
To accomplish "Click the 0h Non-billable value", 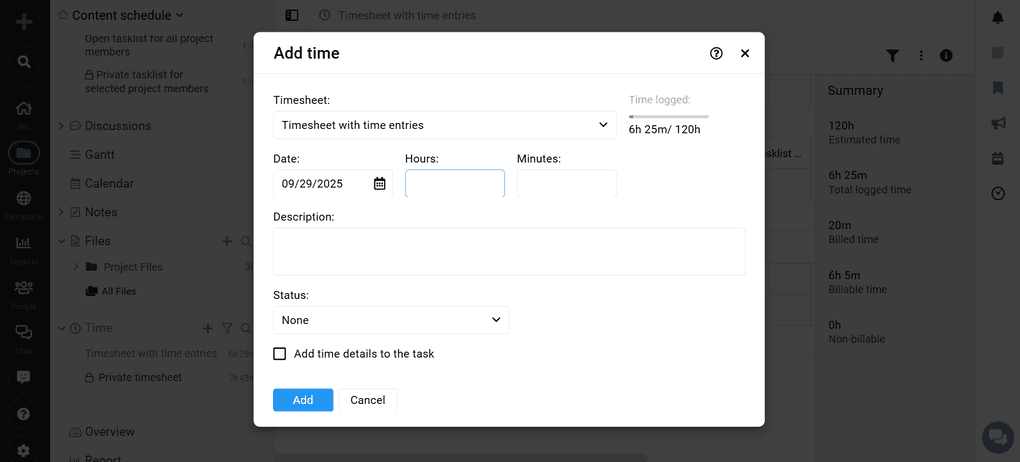I will [x=835, y=325].
